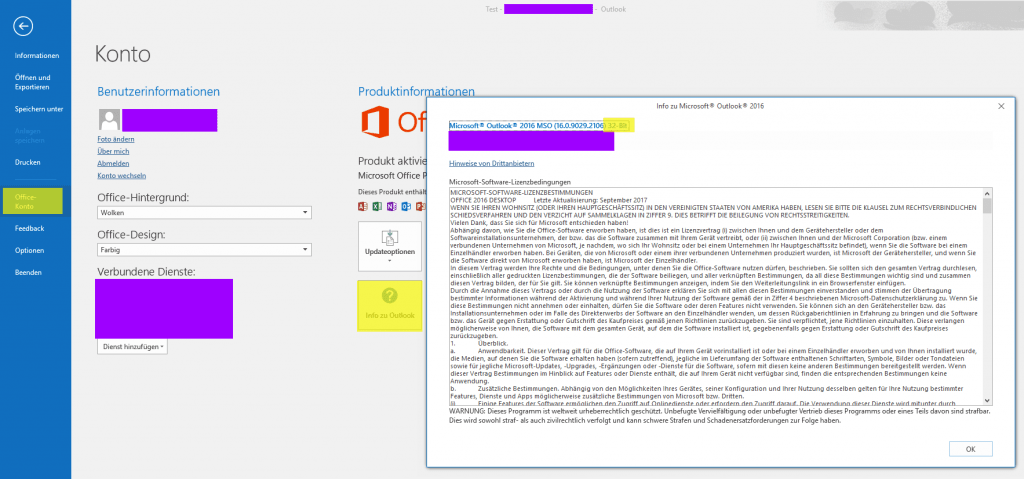Click the WARNUNG copyright notice text
Image resolution: width=1024 pixels, height=479 pixels.
pos(720,416)
